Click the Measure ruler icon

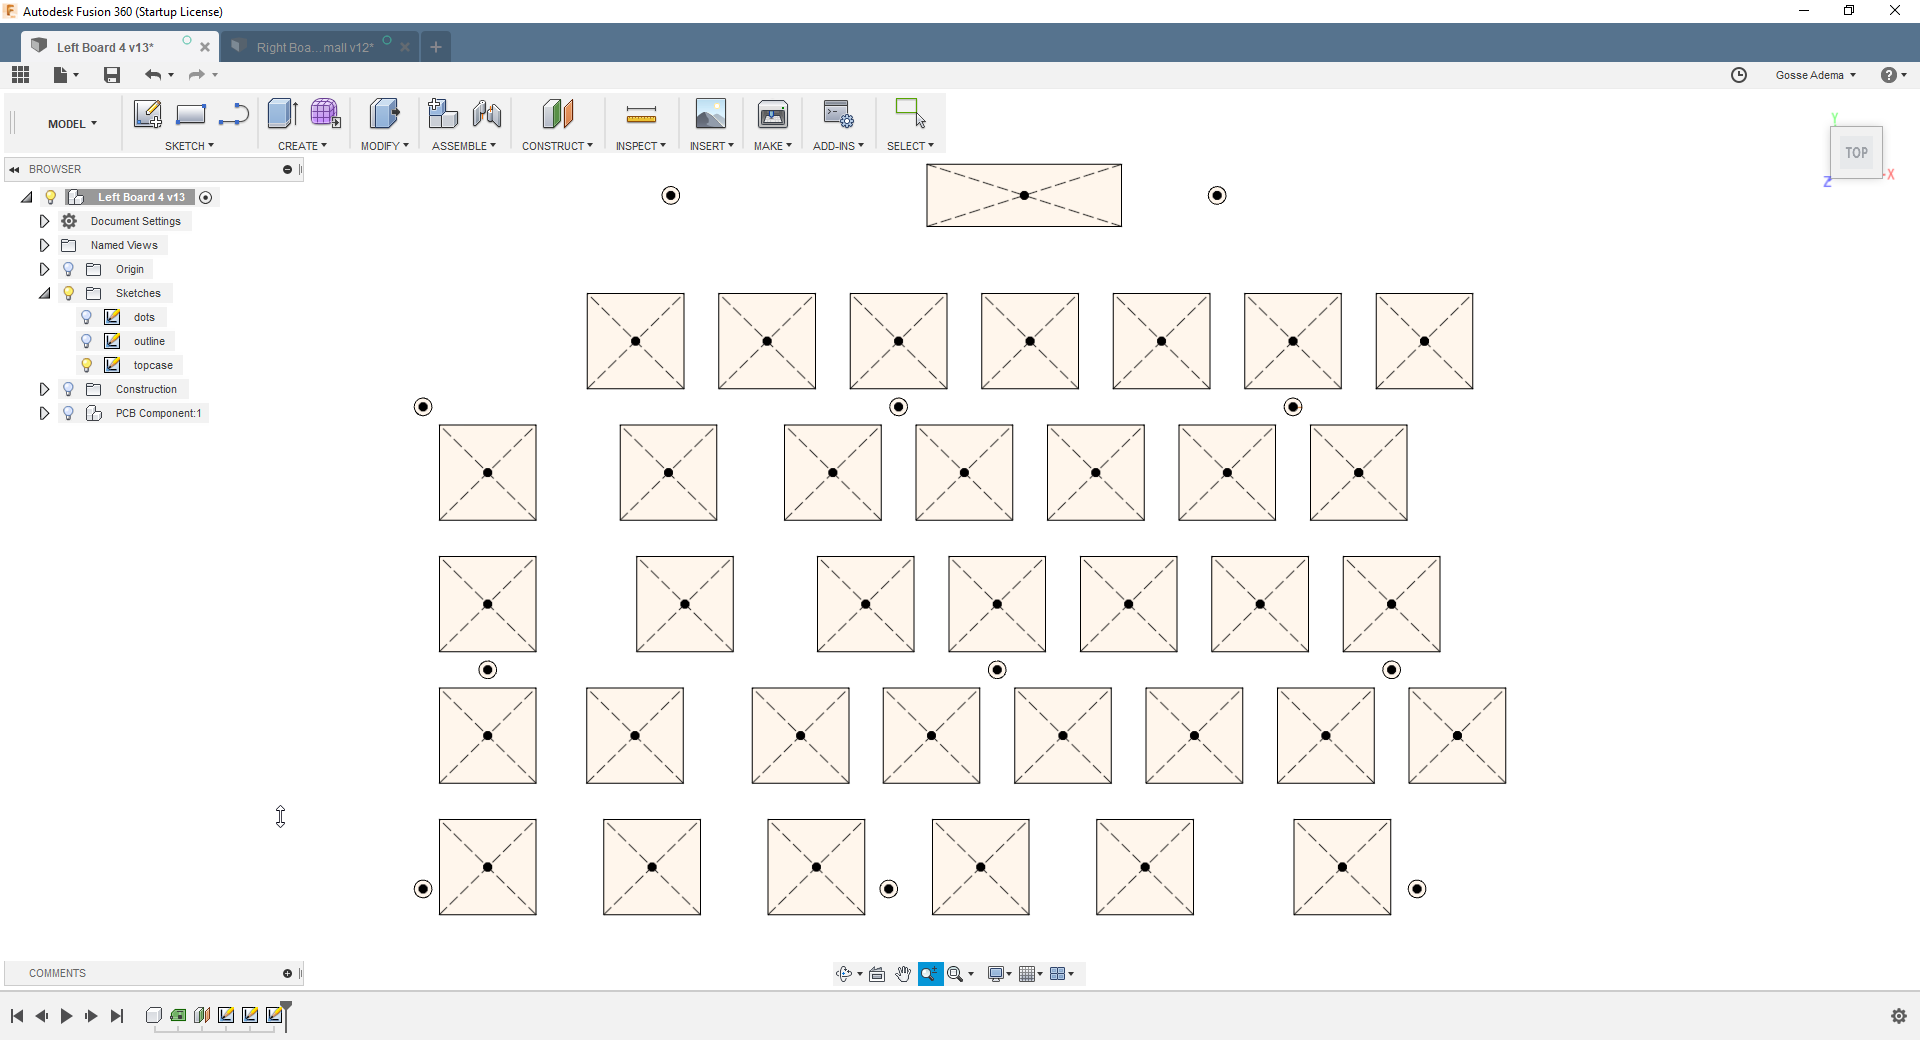click(x=641, y=114)
